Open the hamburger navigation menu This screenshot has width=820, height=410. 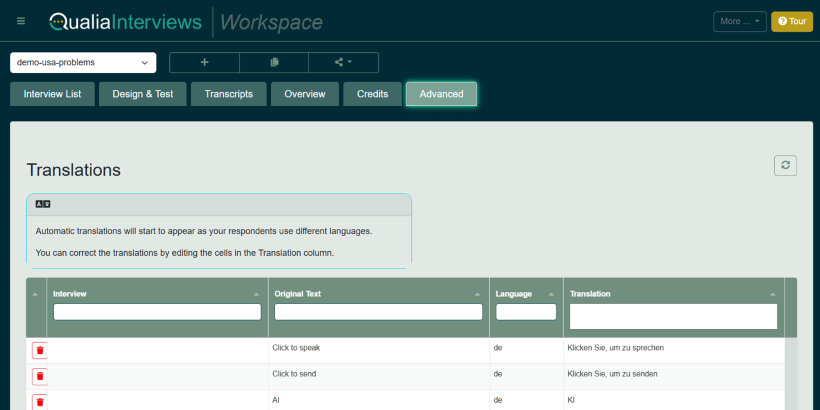(x=21, y=21)
